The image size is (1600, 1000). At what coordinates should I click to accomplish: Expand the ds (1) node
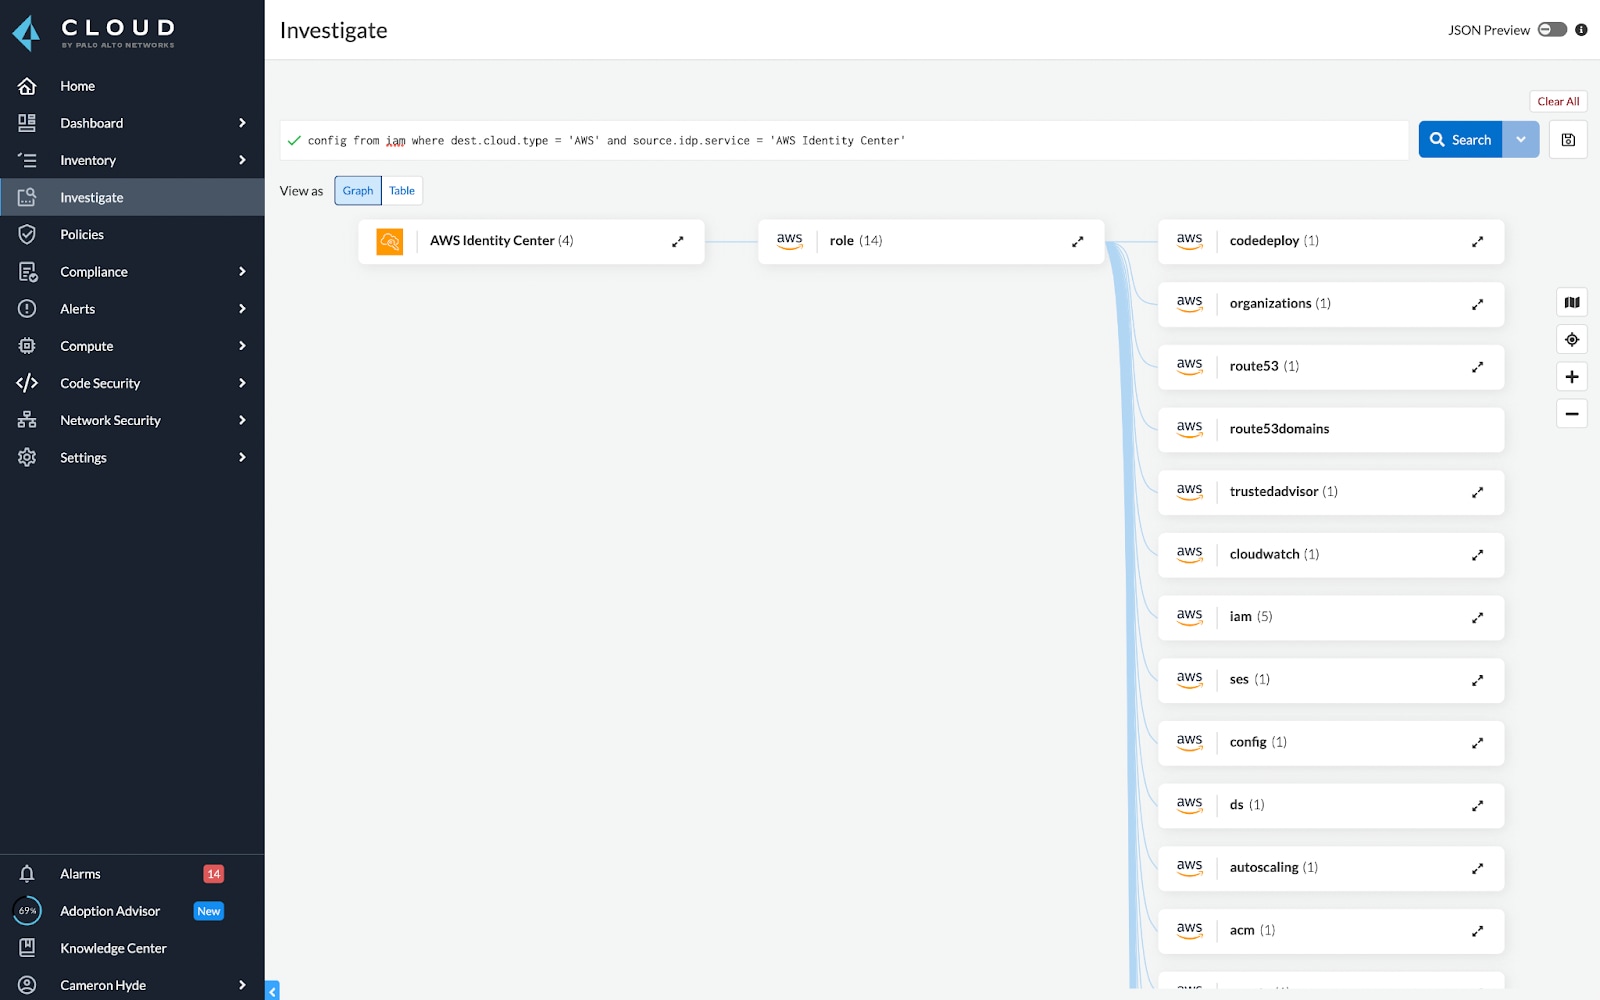pos(1478,806)
